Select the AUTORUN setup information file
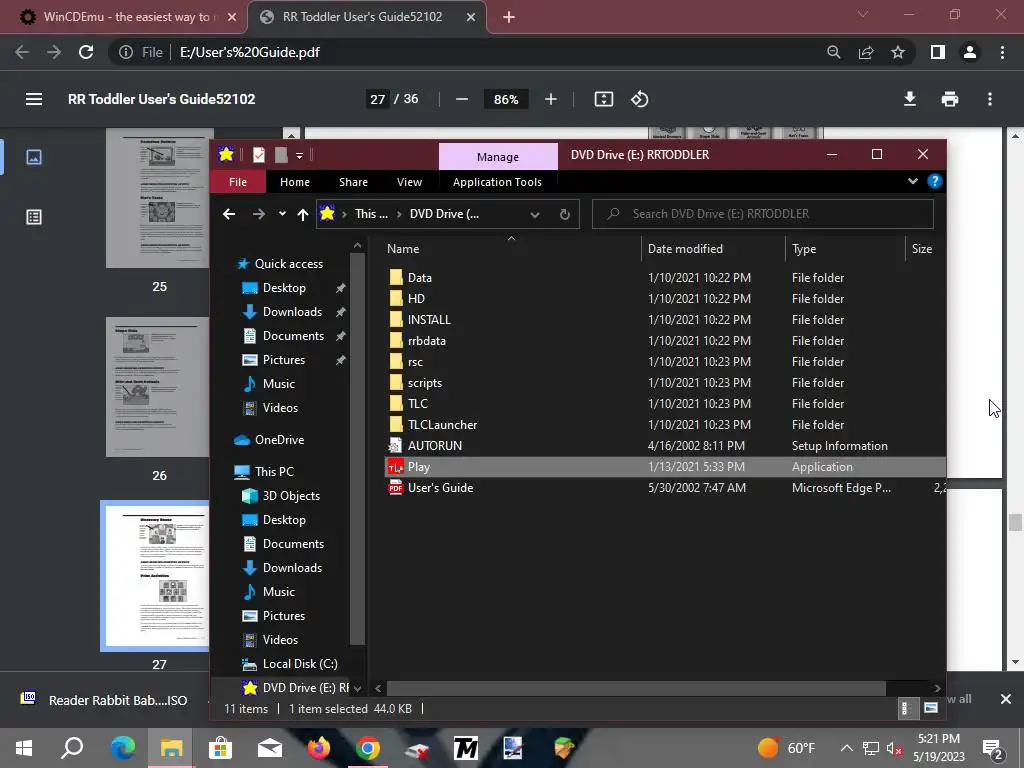 click(x=665, y=446)
